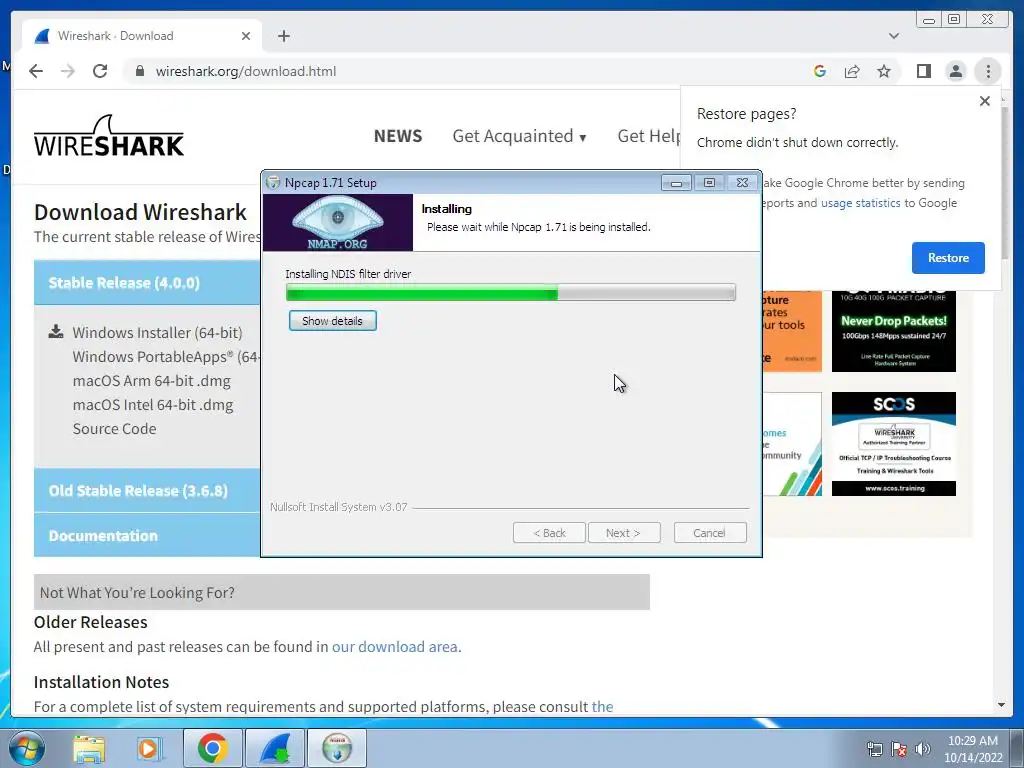
Task: Reload the Wireshark download page
Action: [x=100, y=71]
